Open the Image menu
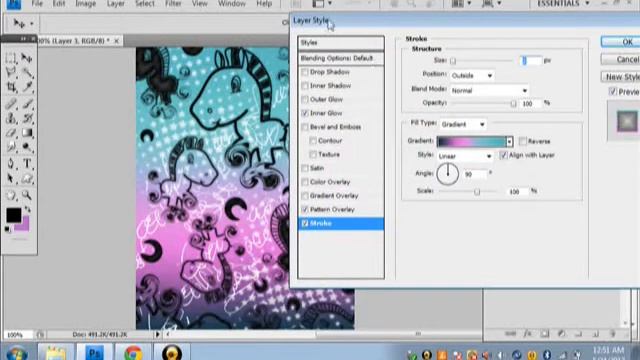The height and width of the screenshot is (360, 640). coord(85,4)
